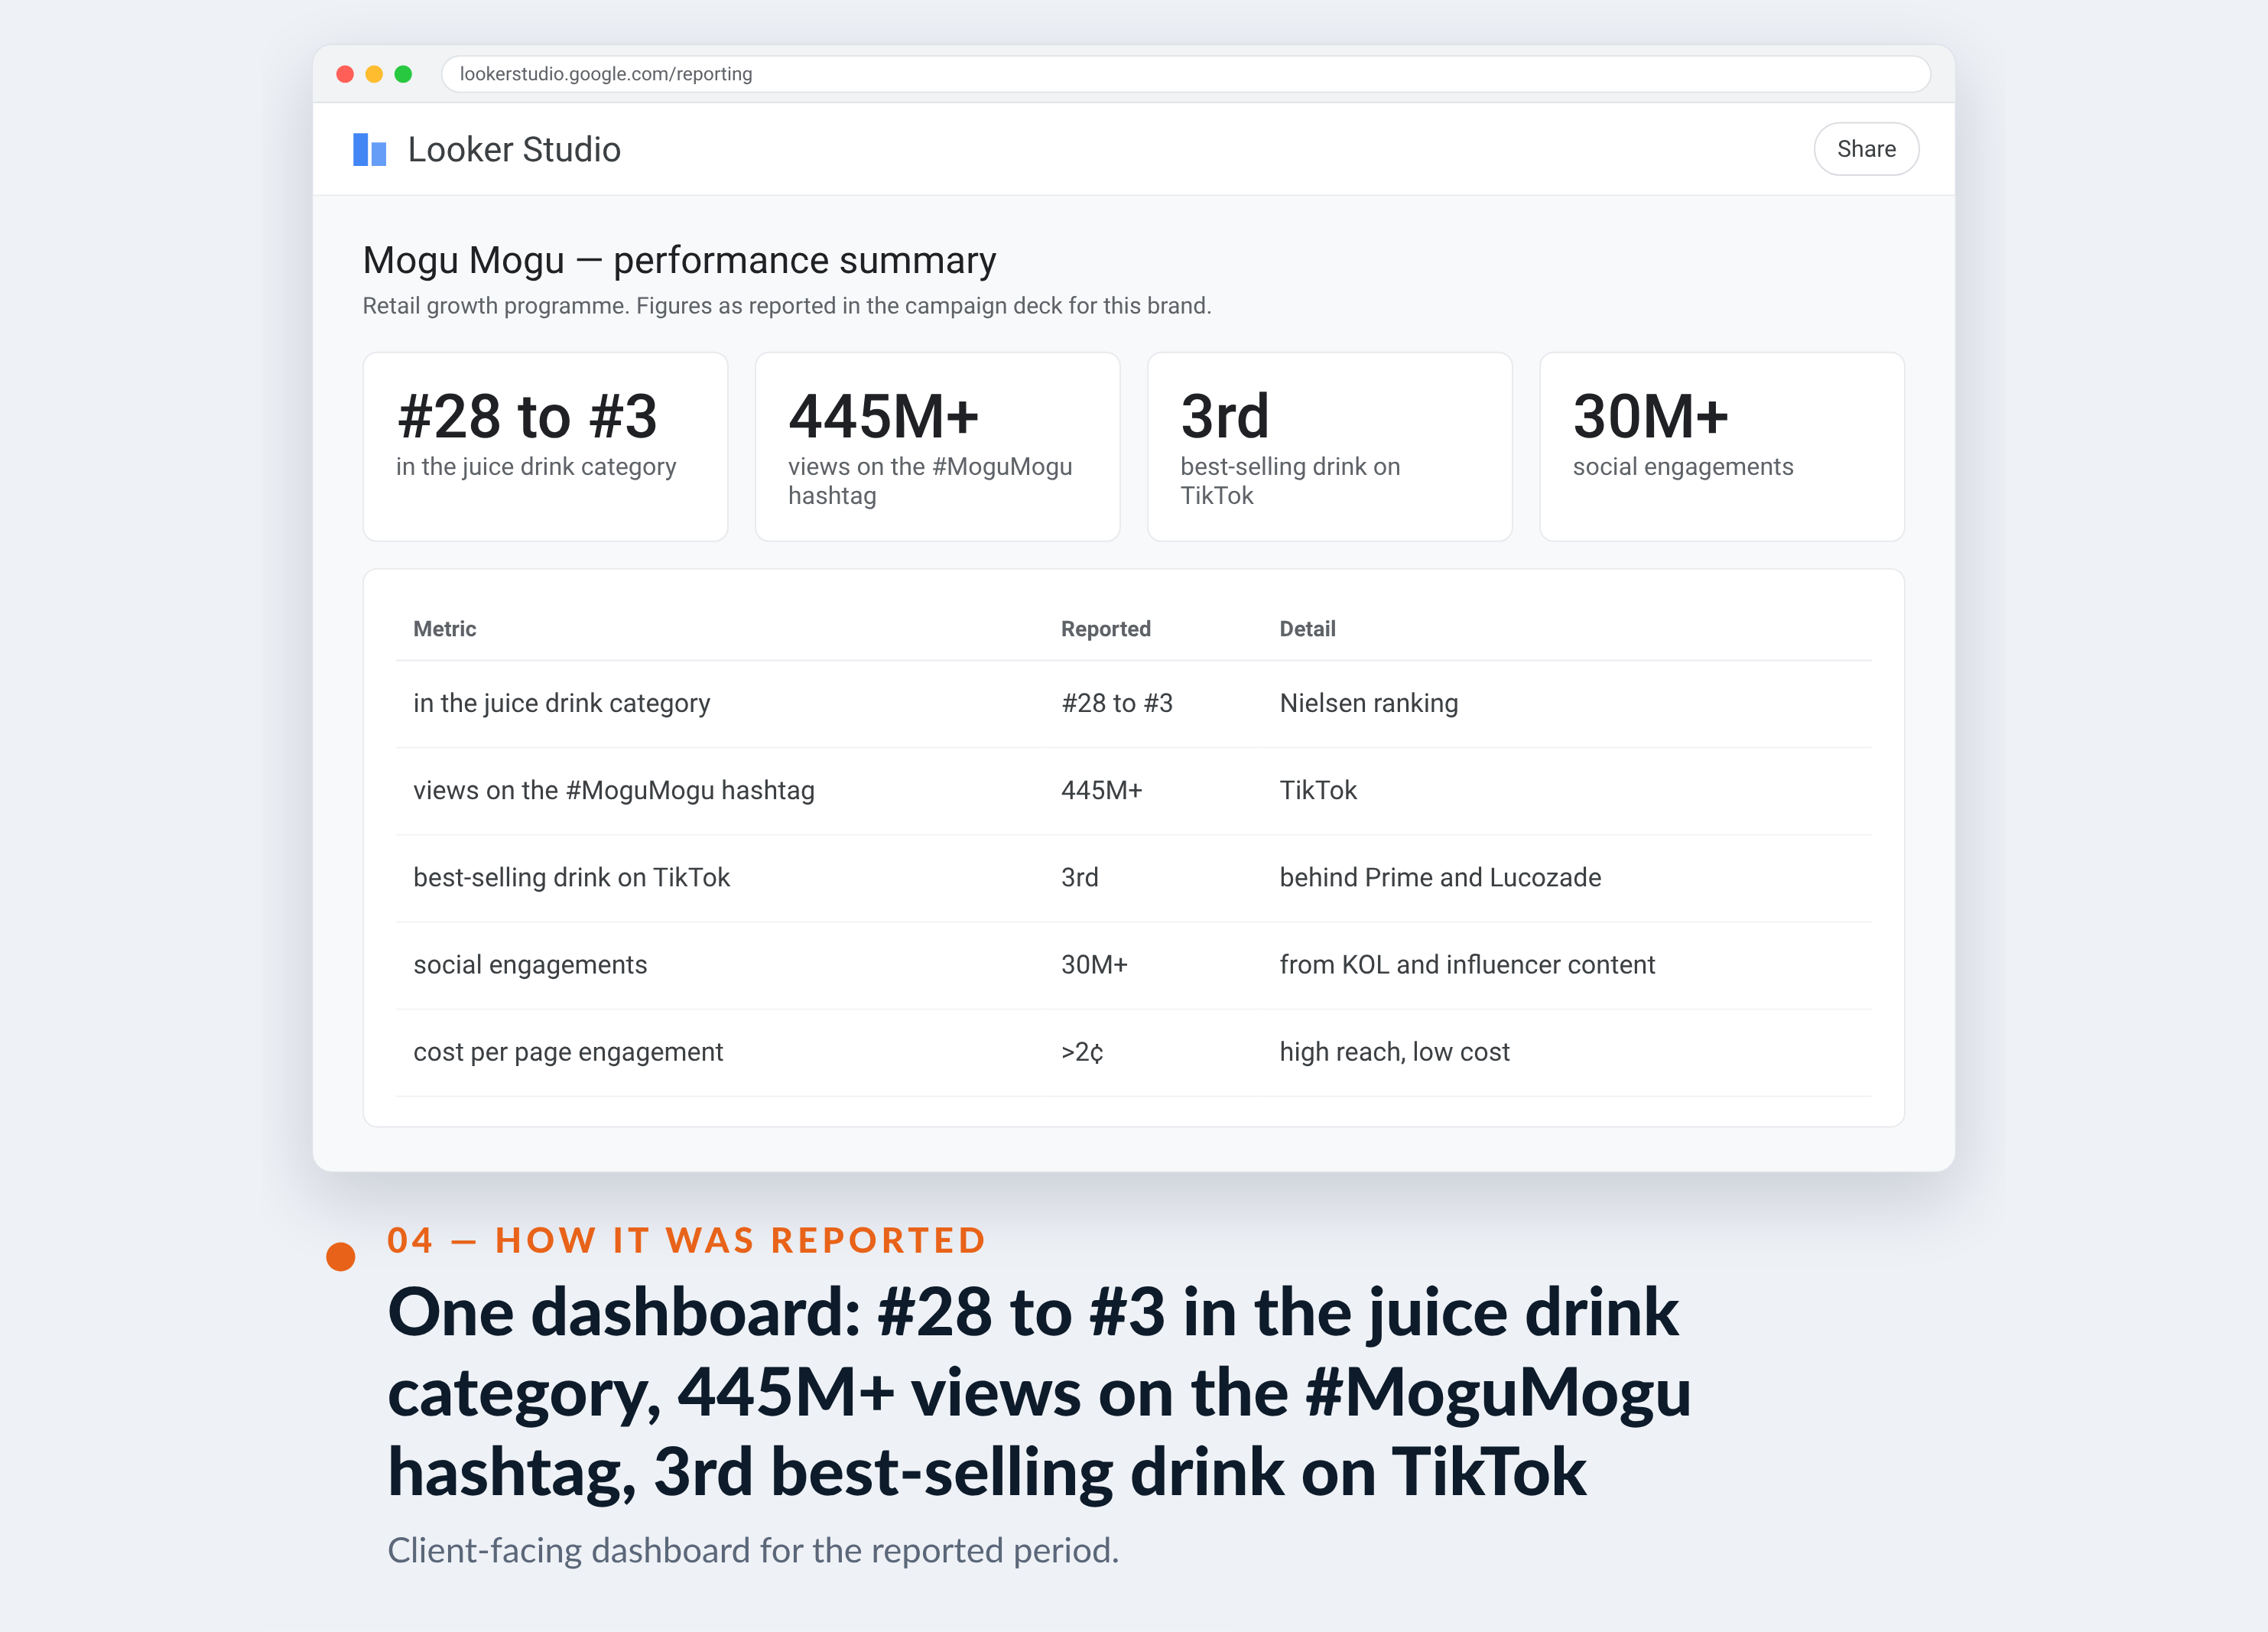Click the 445M+ table cell

tap(1101, 791)
